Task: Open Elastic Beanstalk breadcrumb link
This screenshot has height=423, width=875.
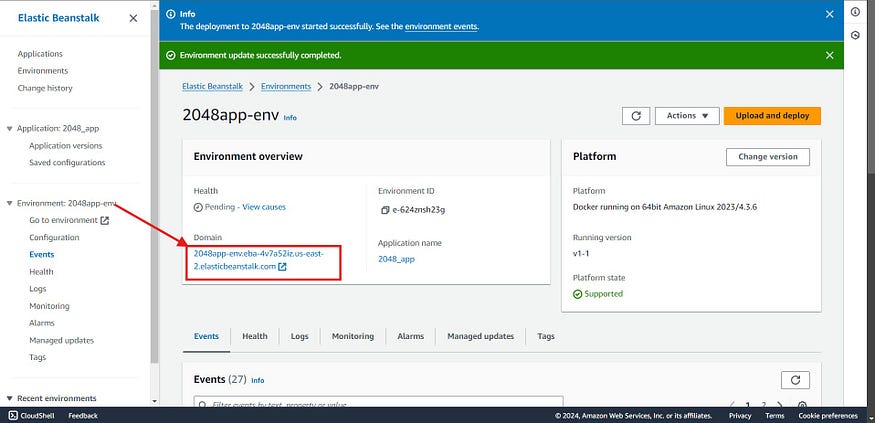Action: (213, 86)
